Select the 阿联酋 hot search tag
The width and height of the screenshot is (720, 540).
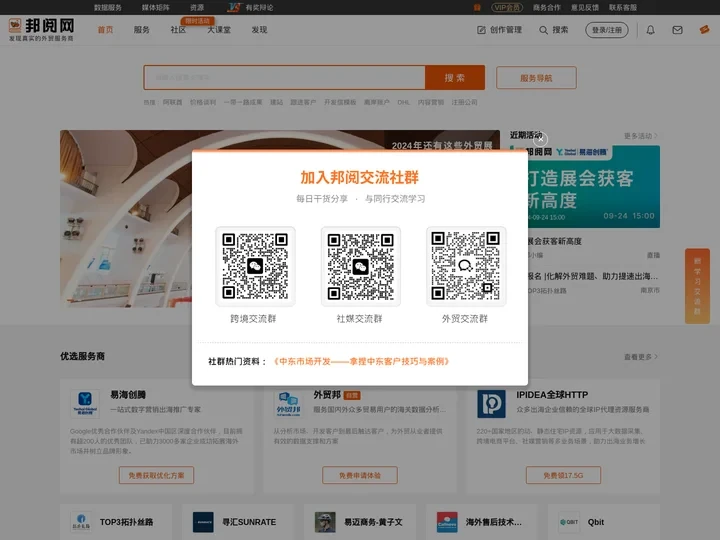(x=172, y=102)
